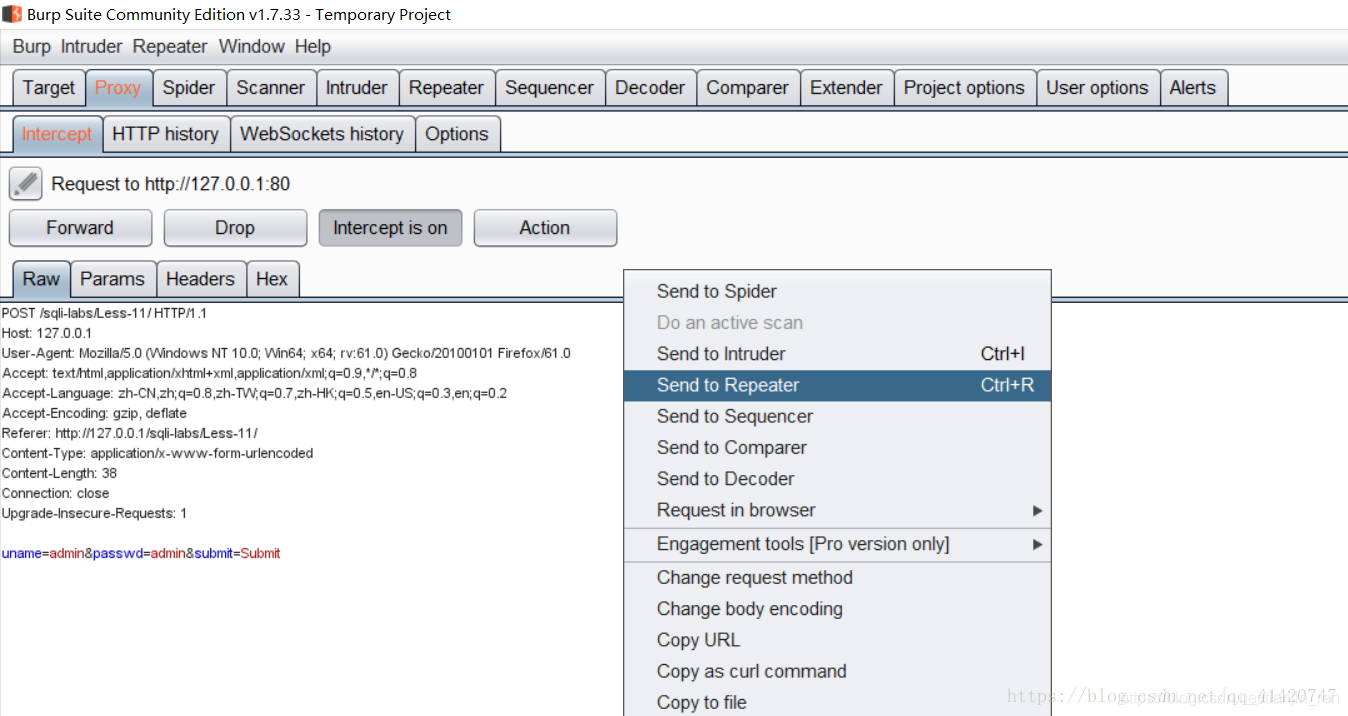Open the Sequencer tab

pos(549,88)
